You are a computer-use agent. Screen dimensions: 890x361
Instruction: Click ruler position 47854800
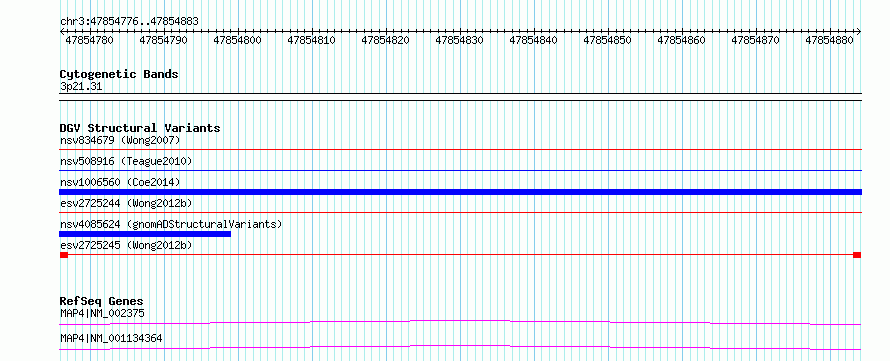point(237,40)
